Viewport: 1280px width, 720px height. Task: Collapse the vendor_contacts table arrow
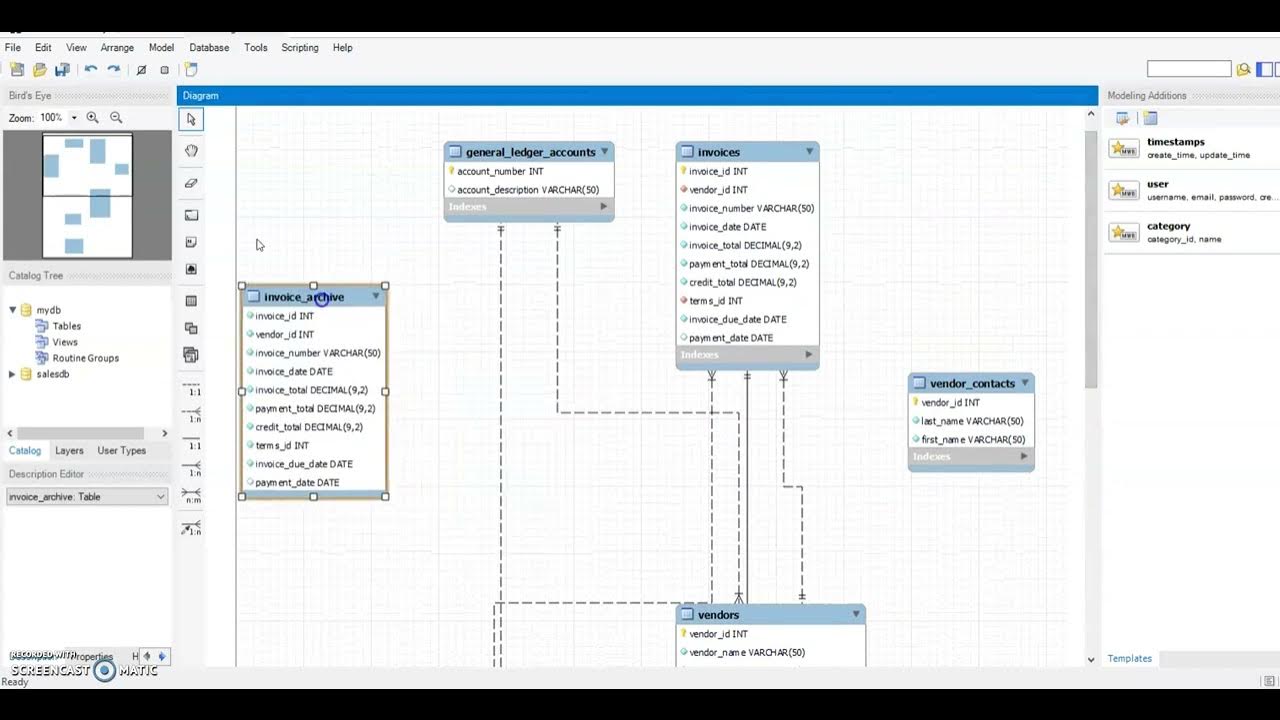click(x=1024, y=383)
